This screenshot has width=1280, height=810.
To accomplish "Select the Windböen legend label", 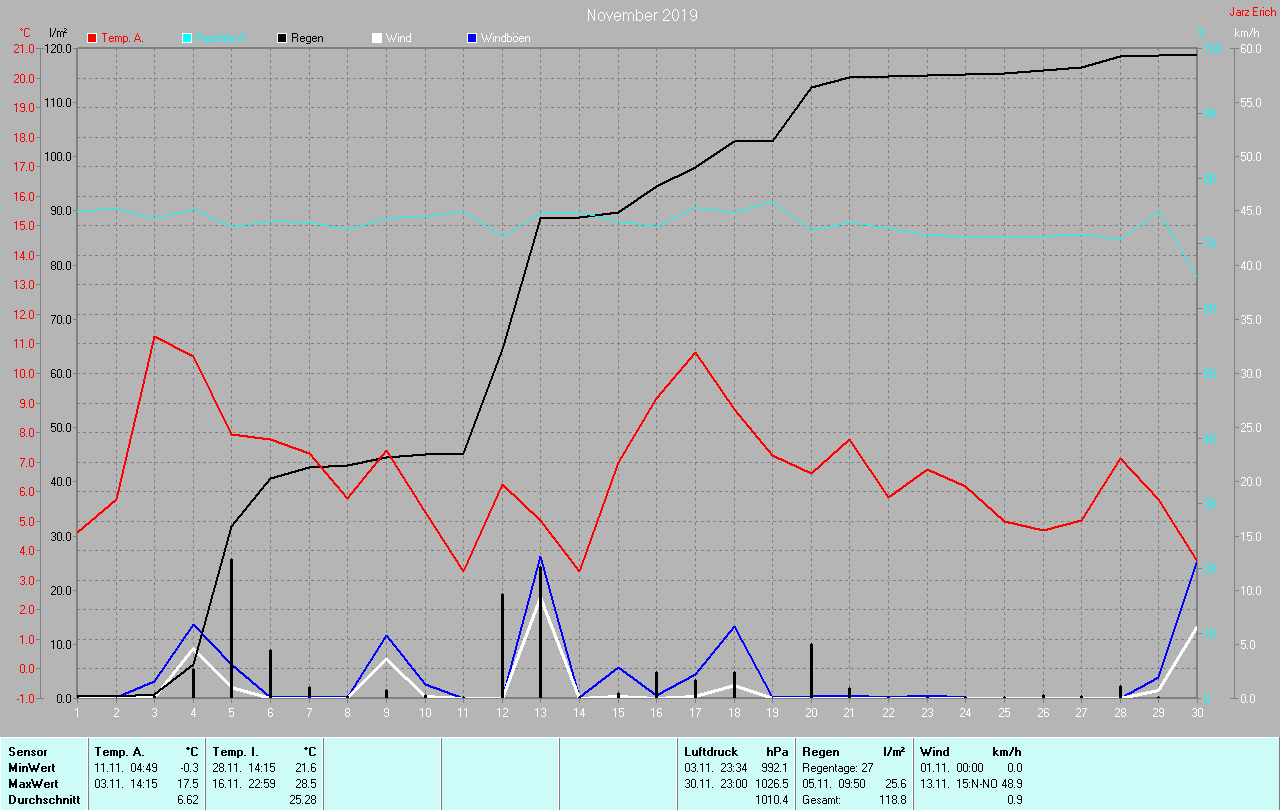I will point(506,38).
